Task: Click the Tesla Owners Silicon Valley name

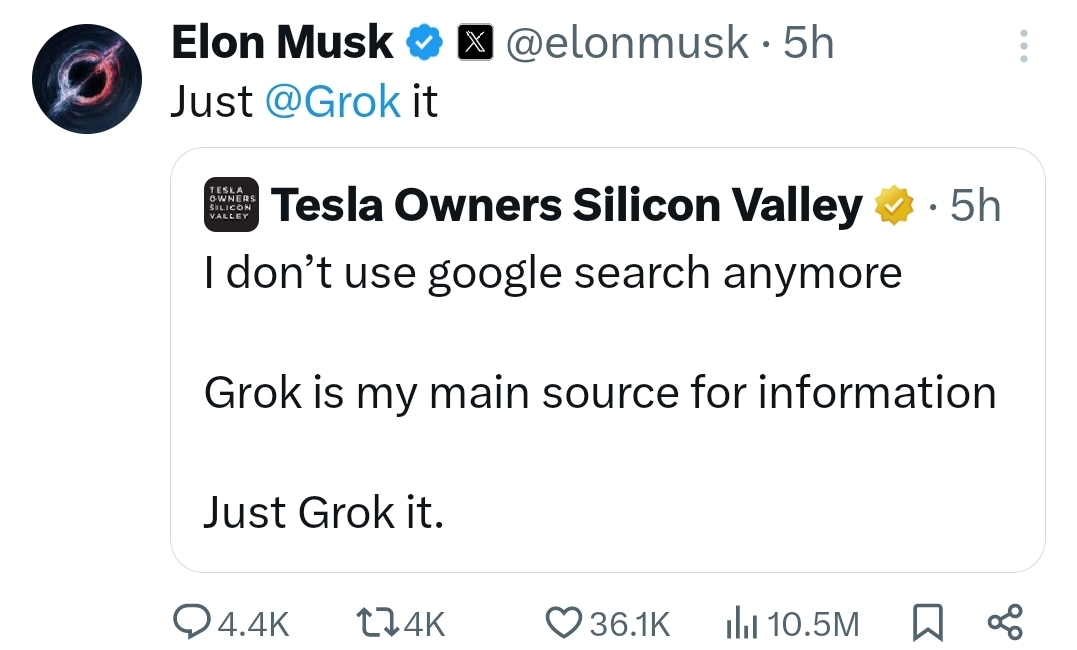Action: click(566, 205)
